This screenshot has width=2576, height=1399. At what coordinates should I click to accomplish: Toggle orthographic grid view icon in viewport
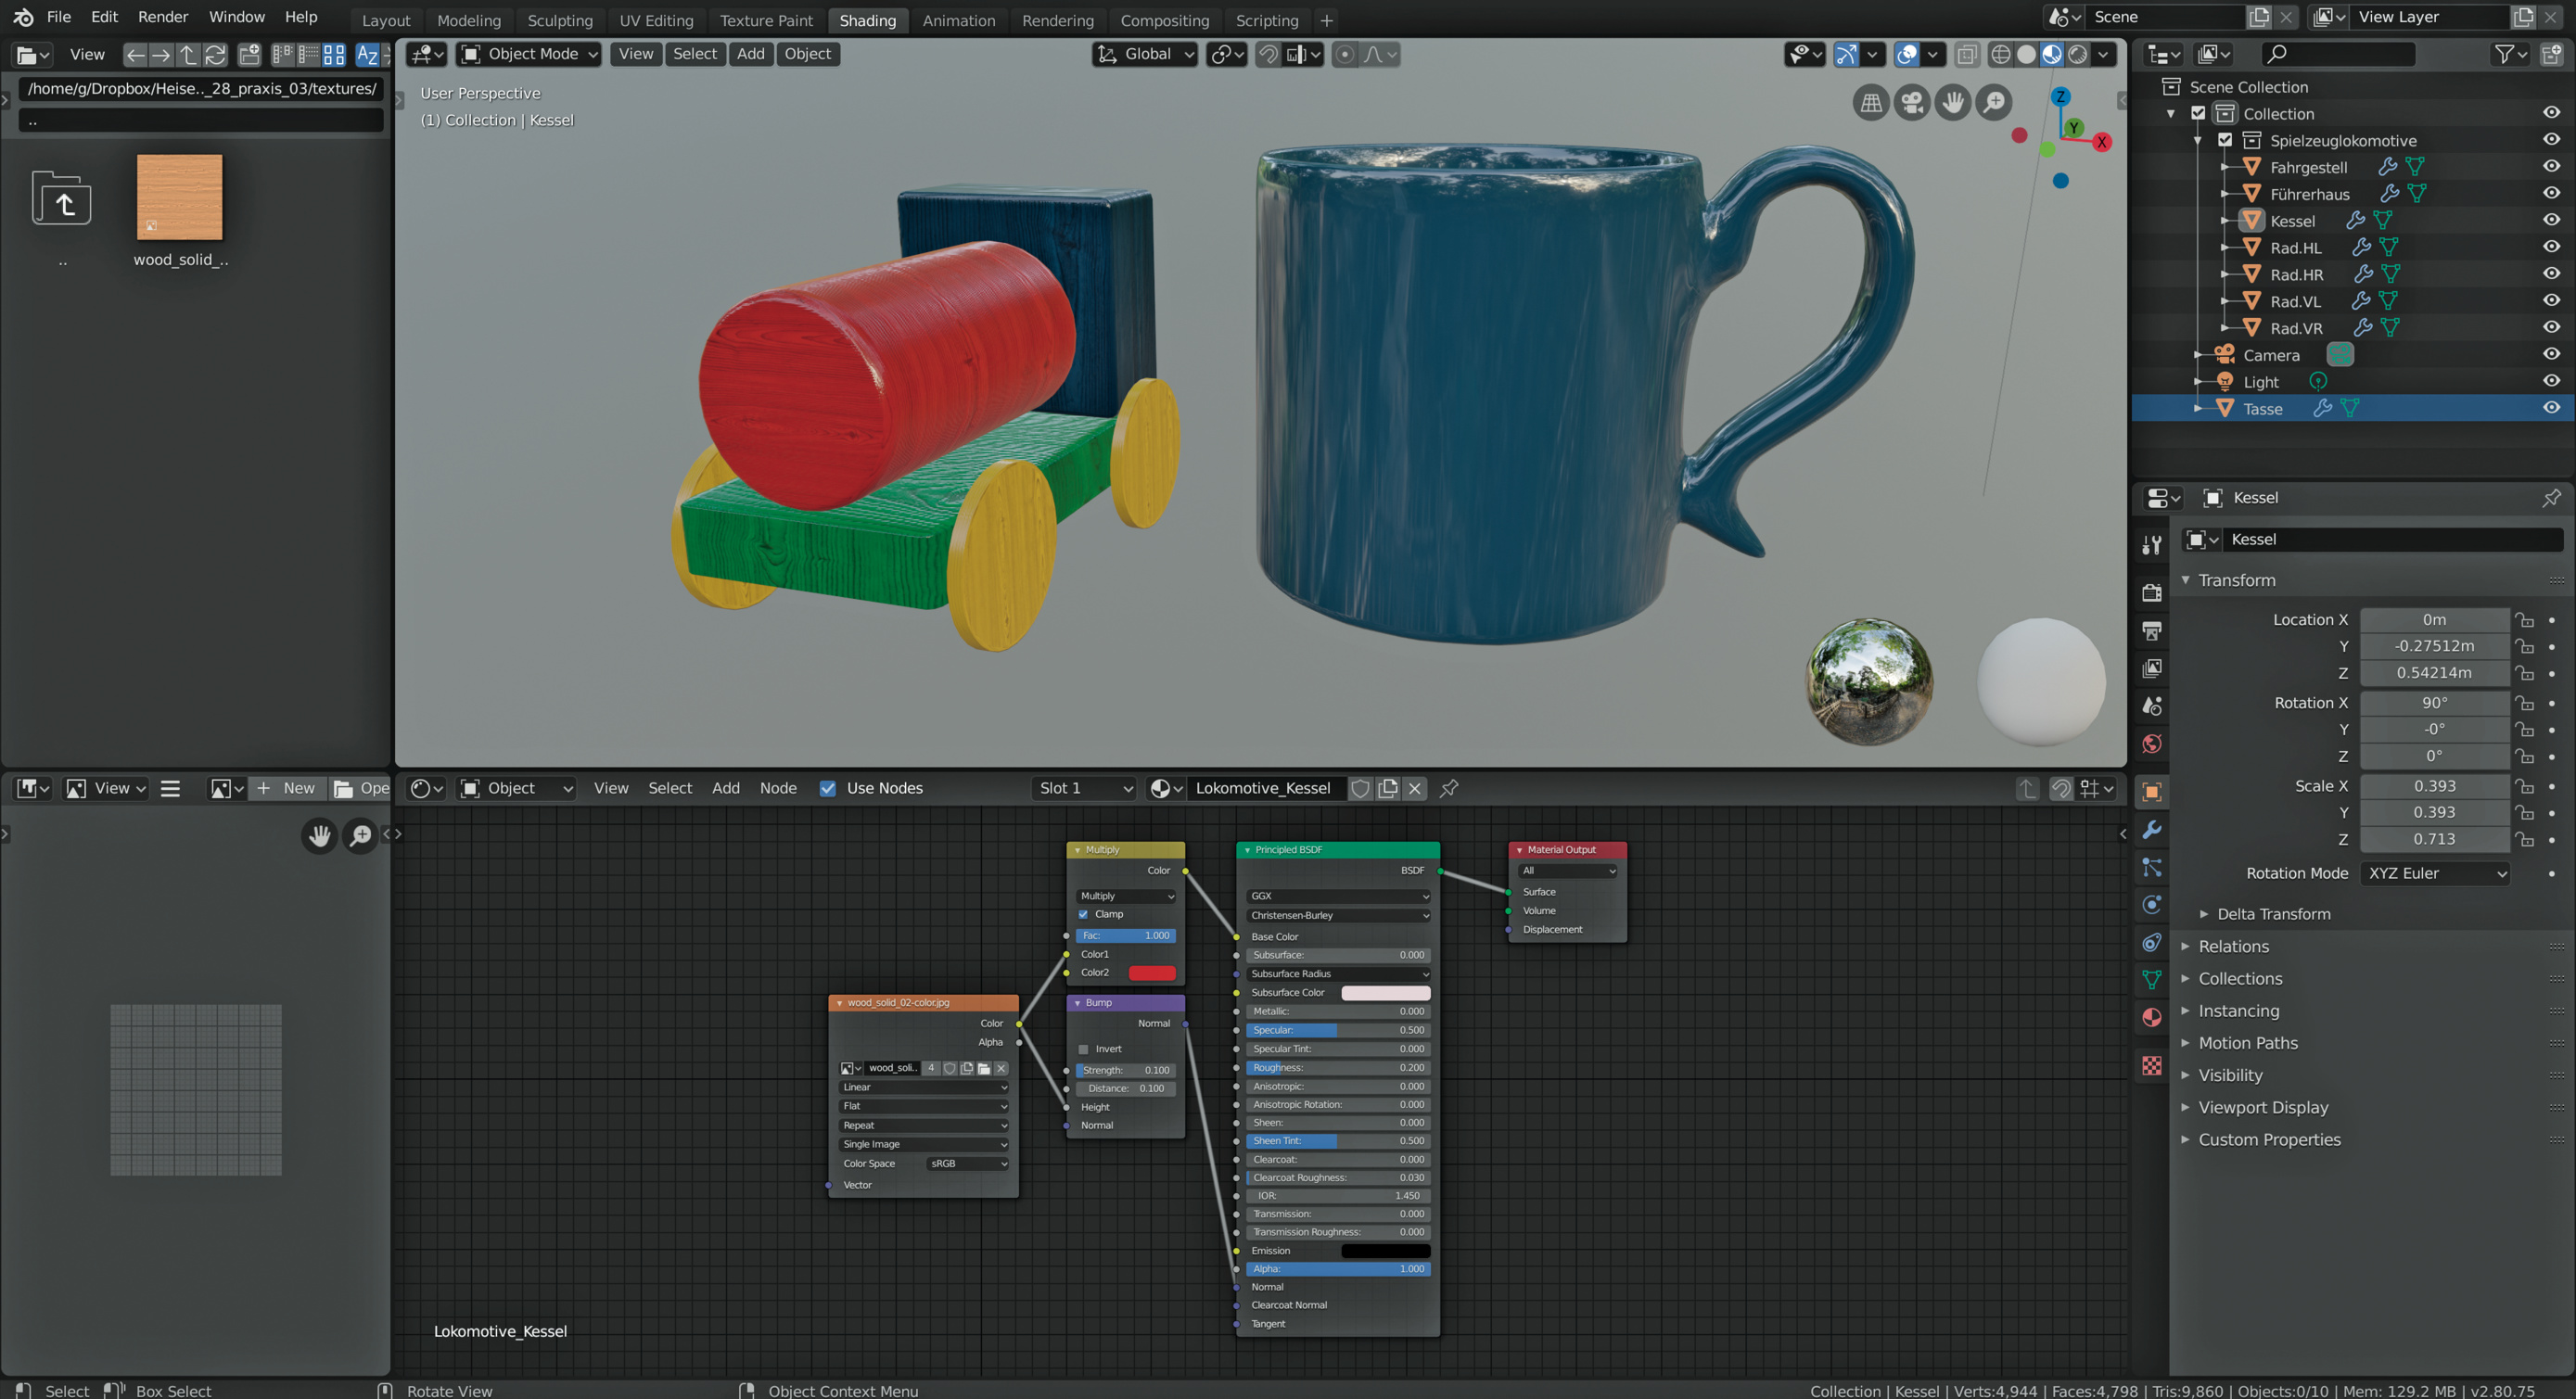(1870, 102)
